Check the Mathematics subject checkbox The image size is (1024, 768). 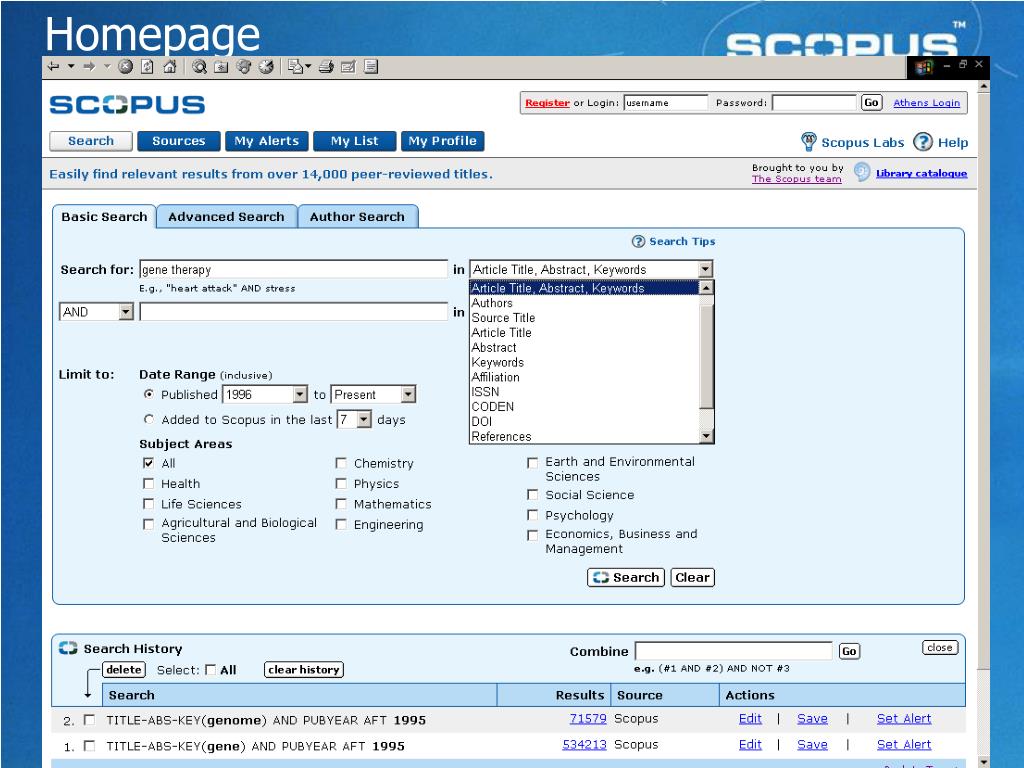[341, 504]
